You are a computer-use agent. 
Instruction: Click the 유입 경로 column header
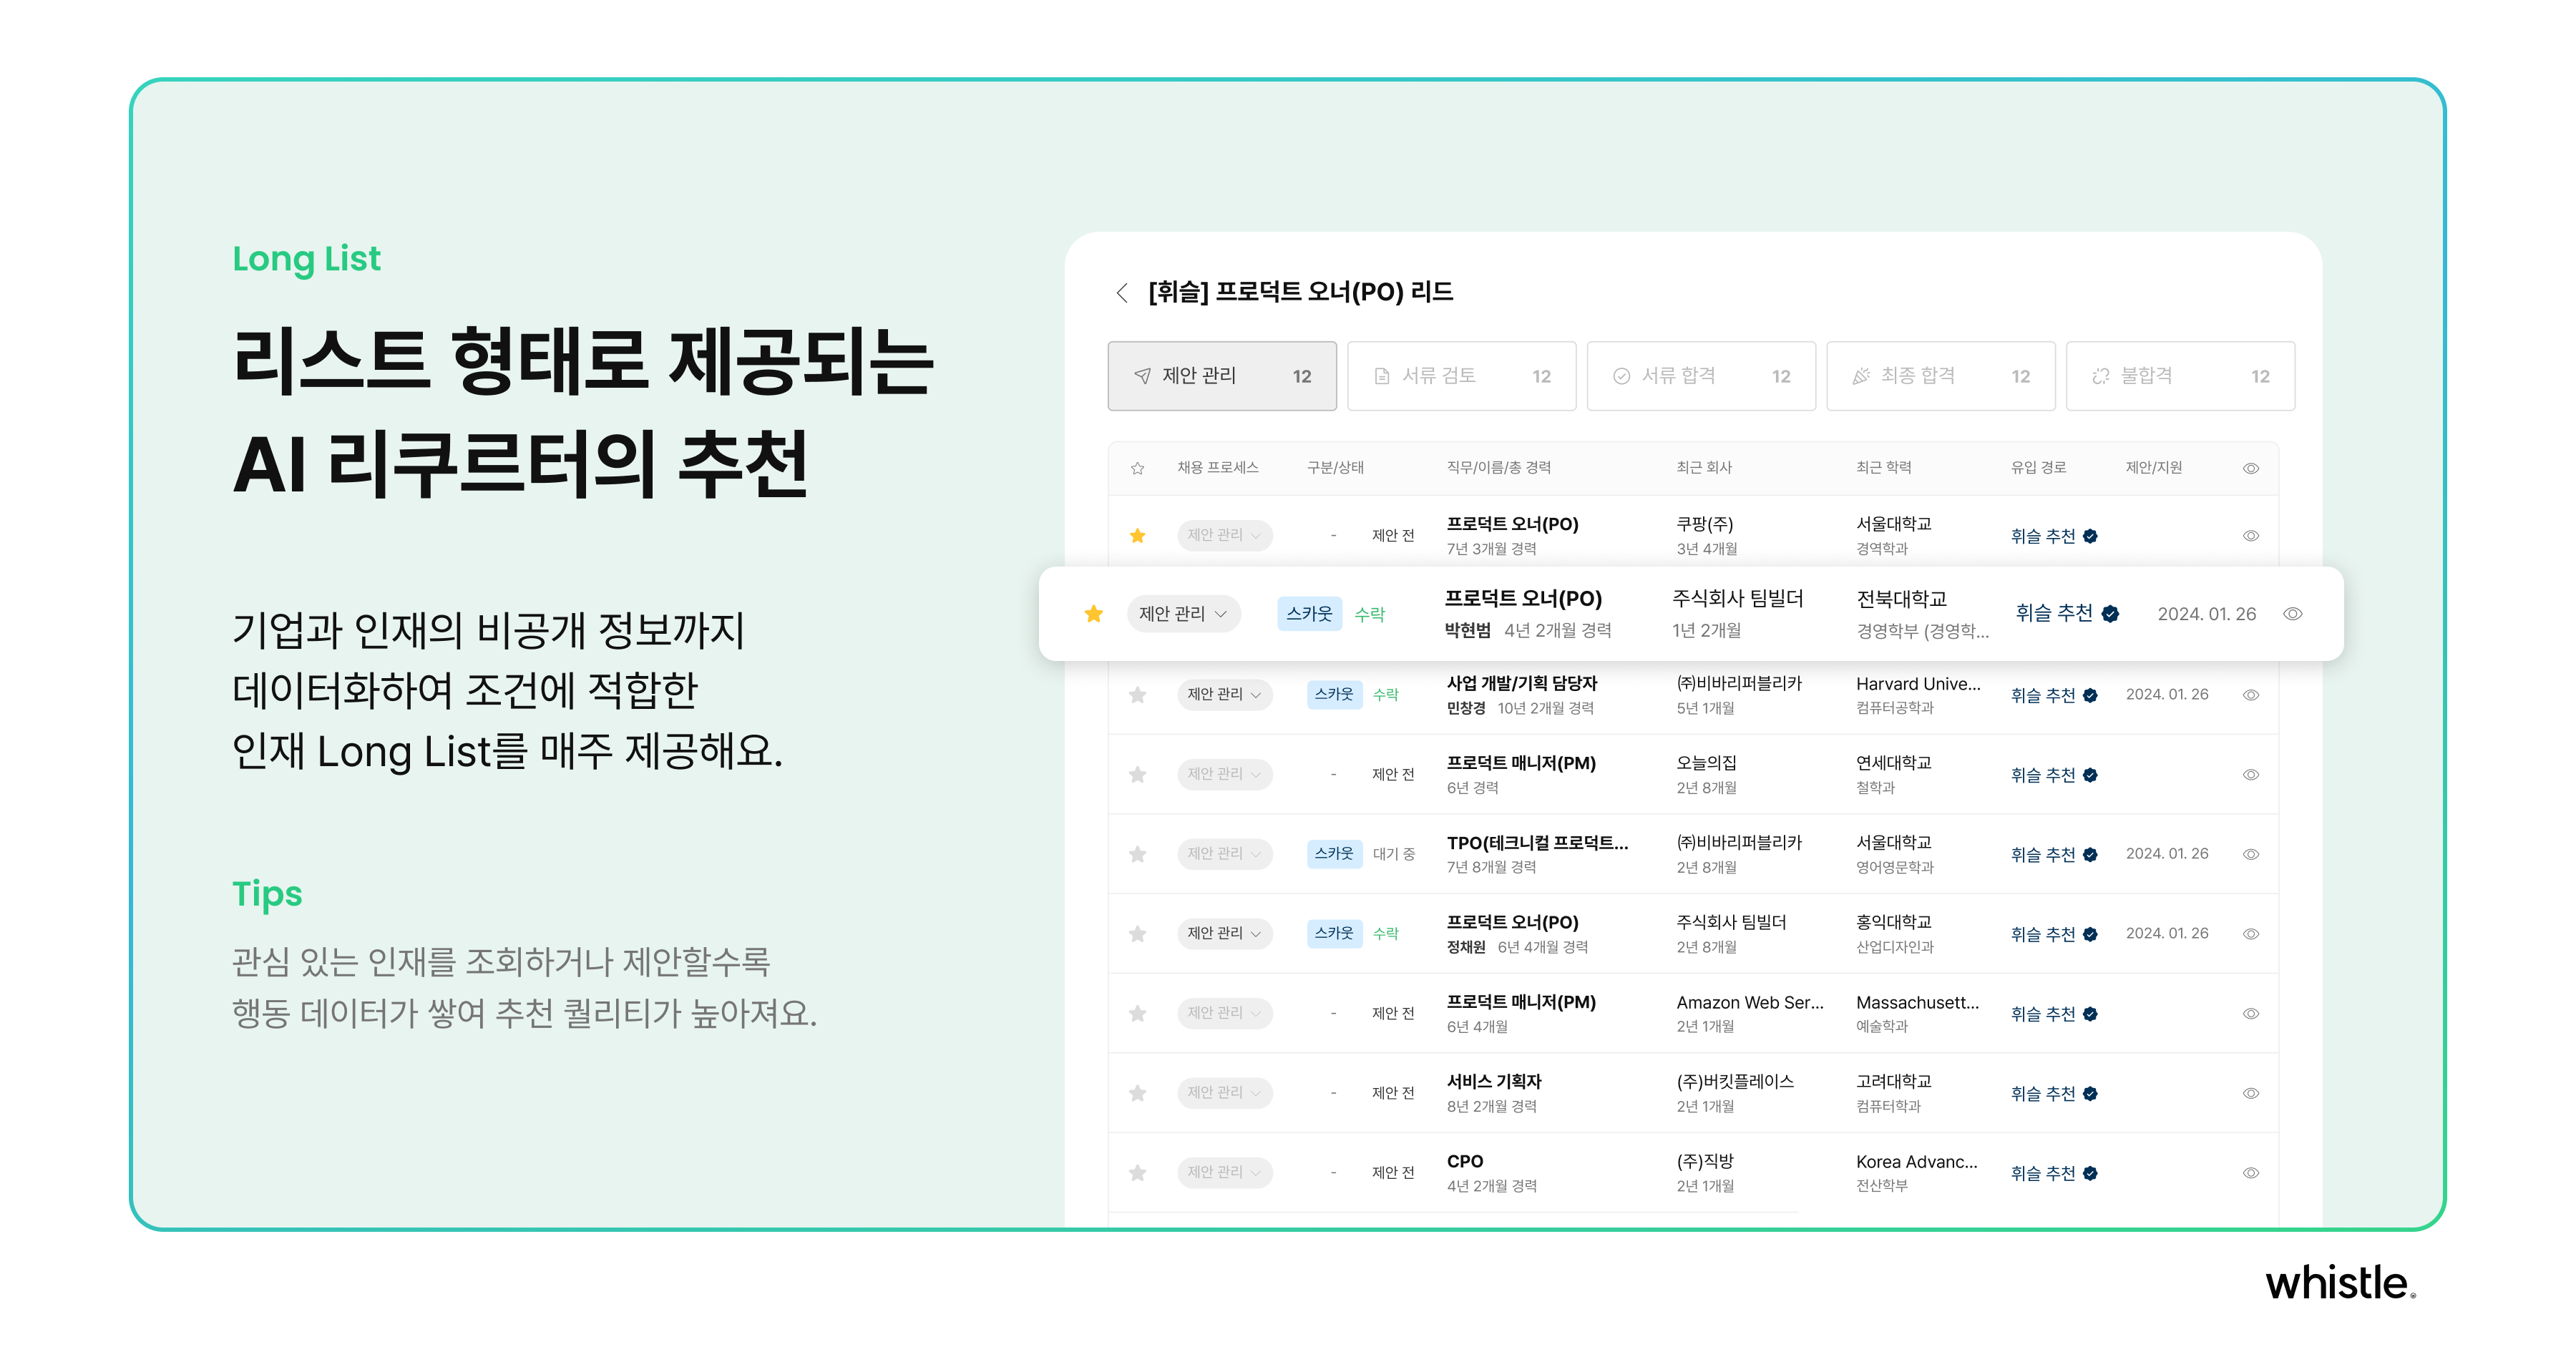pos(2037,468)
